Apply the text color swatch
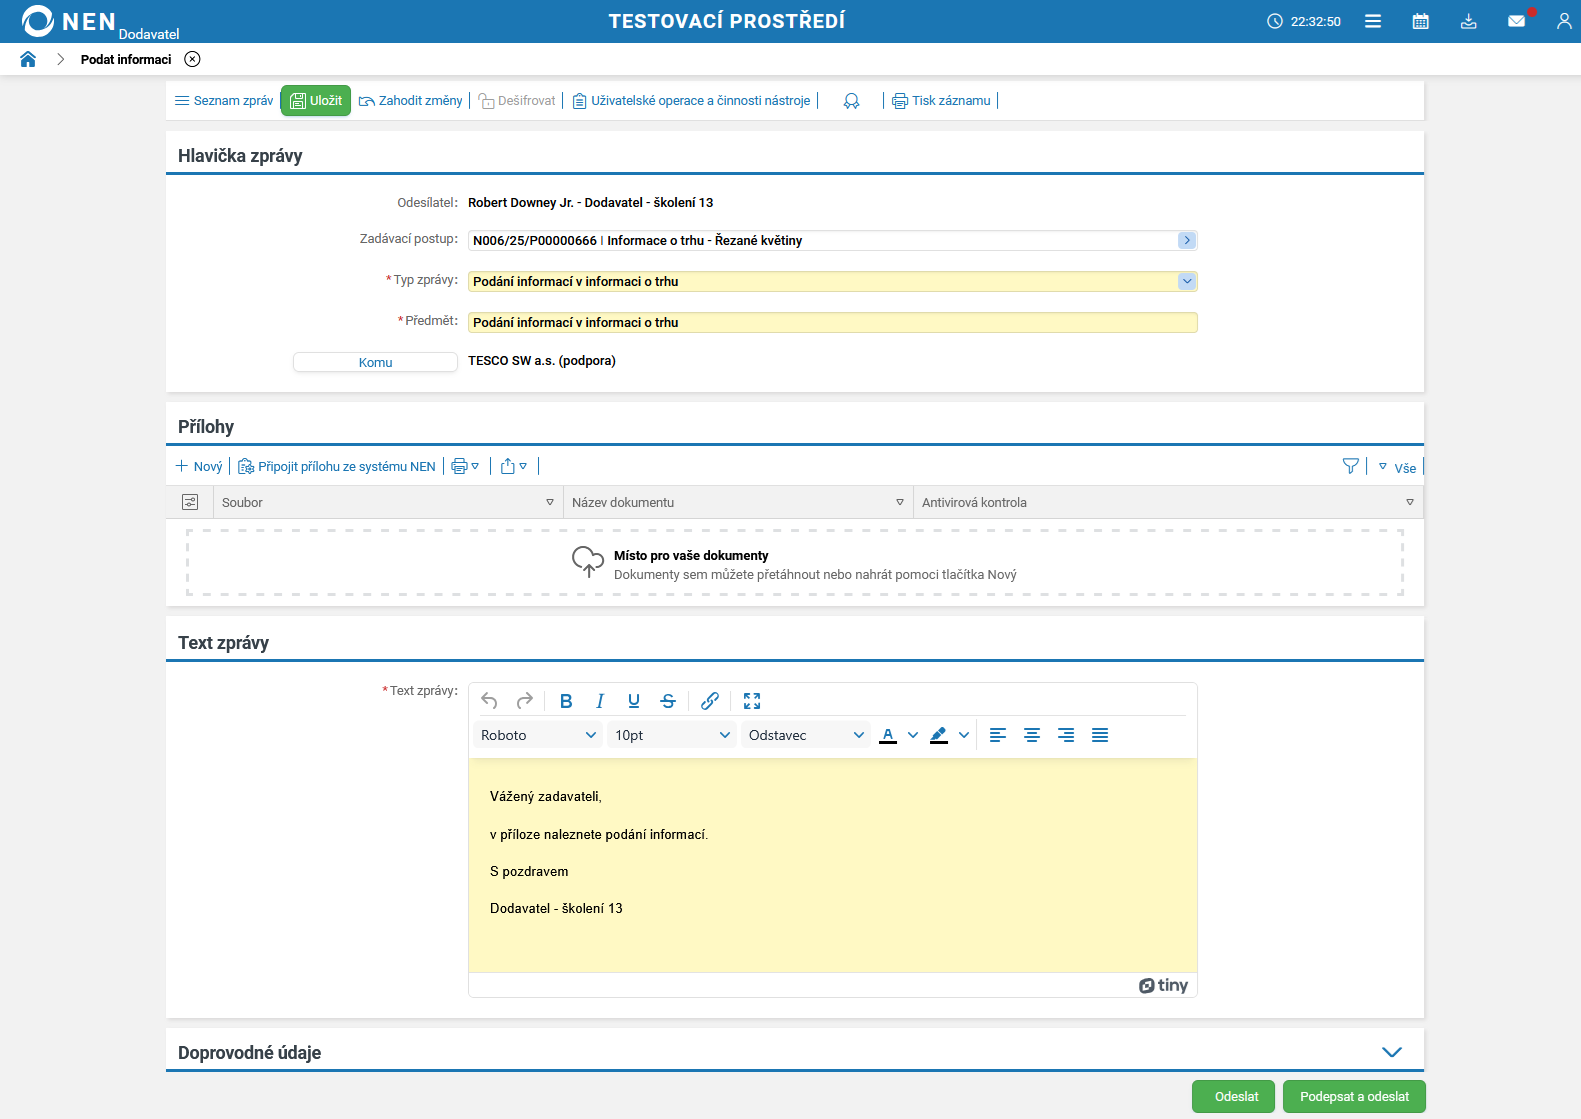Screen dimensions: 1581x1119 (888, 735)
